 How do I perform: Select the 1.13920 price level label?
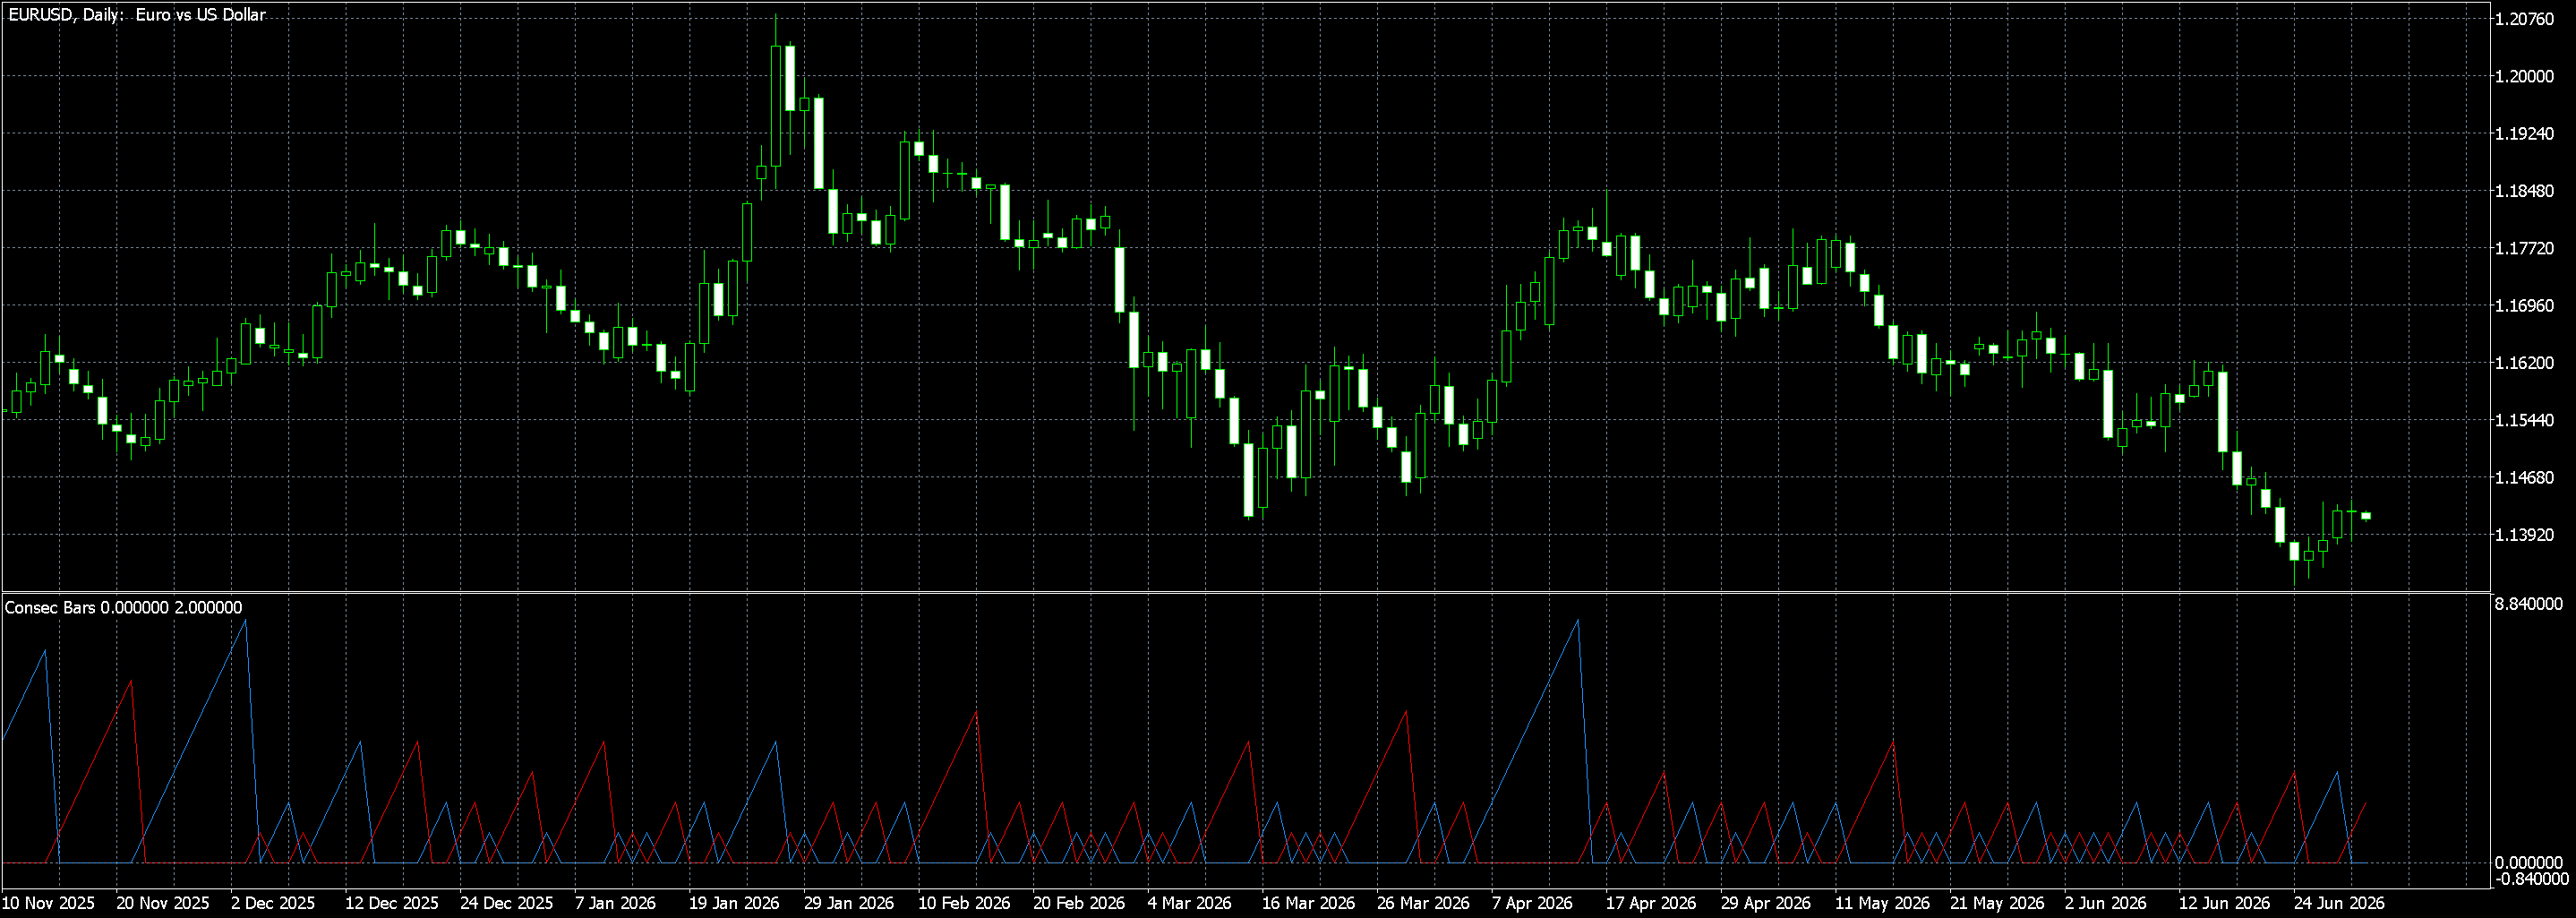click(x=2525, y=535)
